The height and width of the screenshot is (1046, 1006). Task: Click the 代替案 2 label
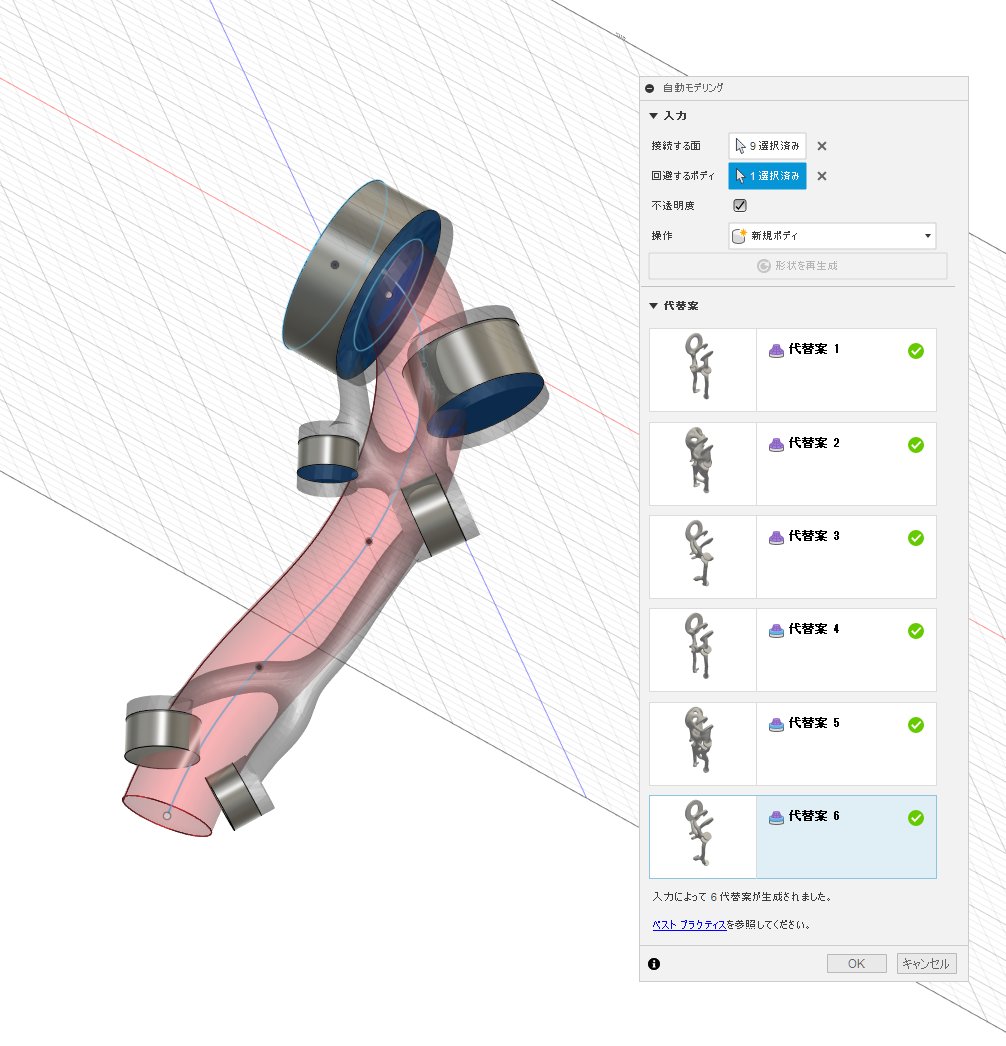pos(814,443)
